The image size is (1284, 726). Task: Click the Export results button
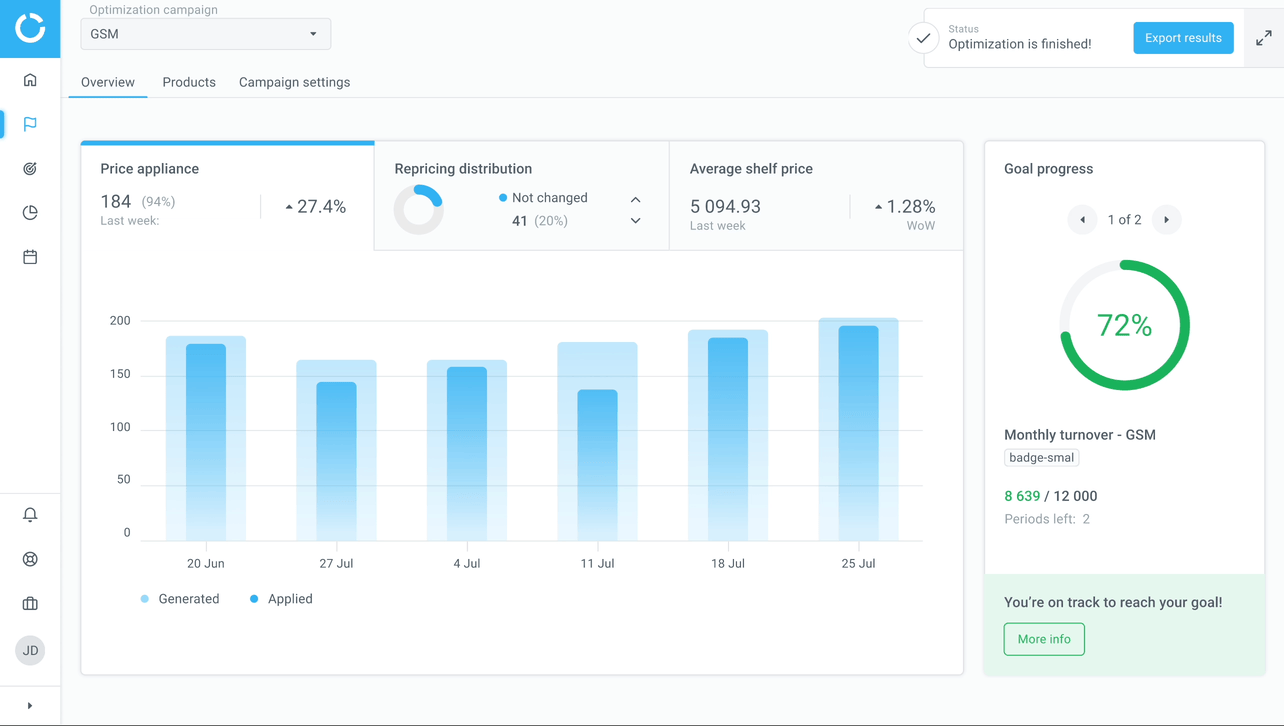pyautogui.click(x=1183, y=38)
